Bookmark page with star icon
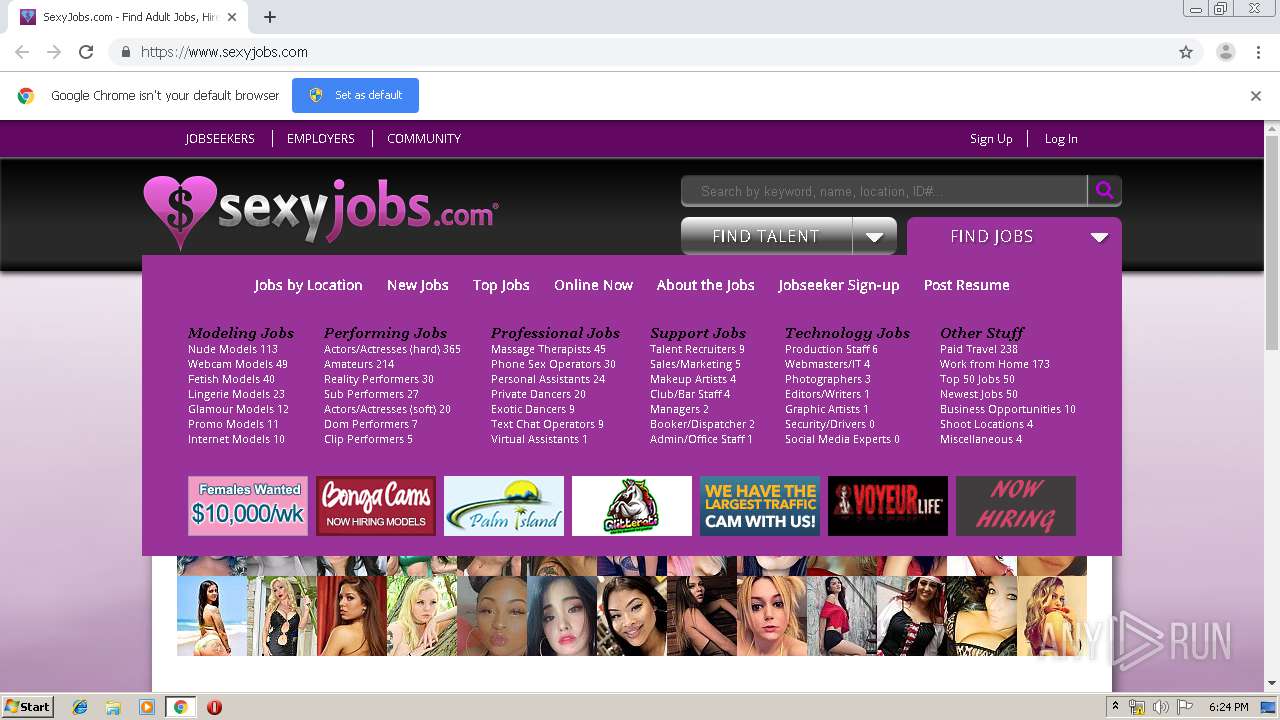The height and width of the screenshot is (720, 1280). pyautogui.click(x=1186, y=52)
